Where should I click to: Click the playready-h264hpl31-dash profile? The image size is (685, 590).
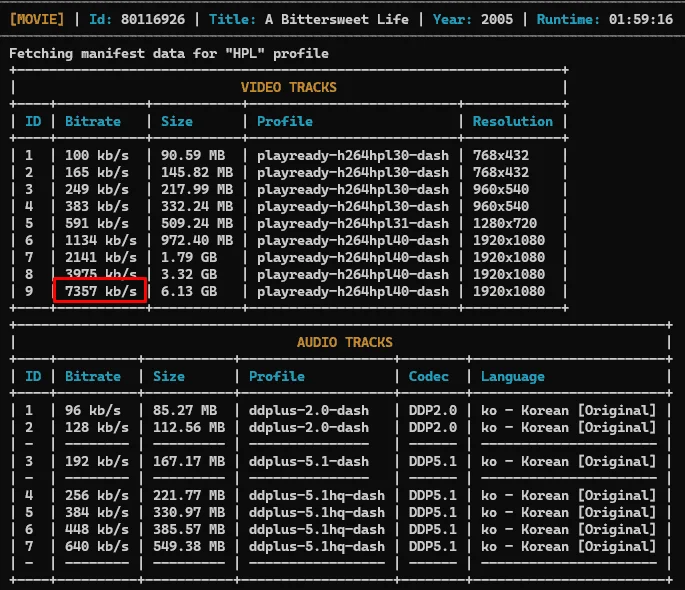[x=353, y=224]
